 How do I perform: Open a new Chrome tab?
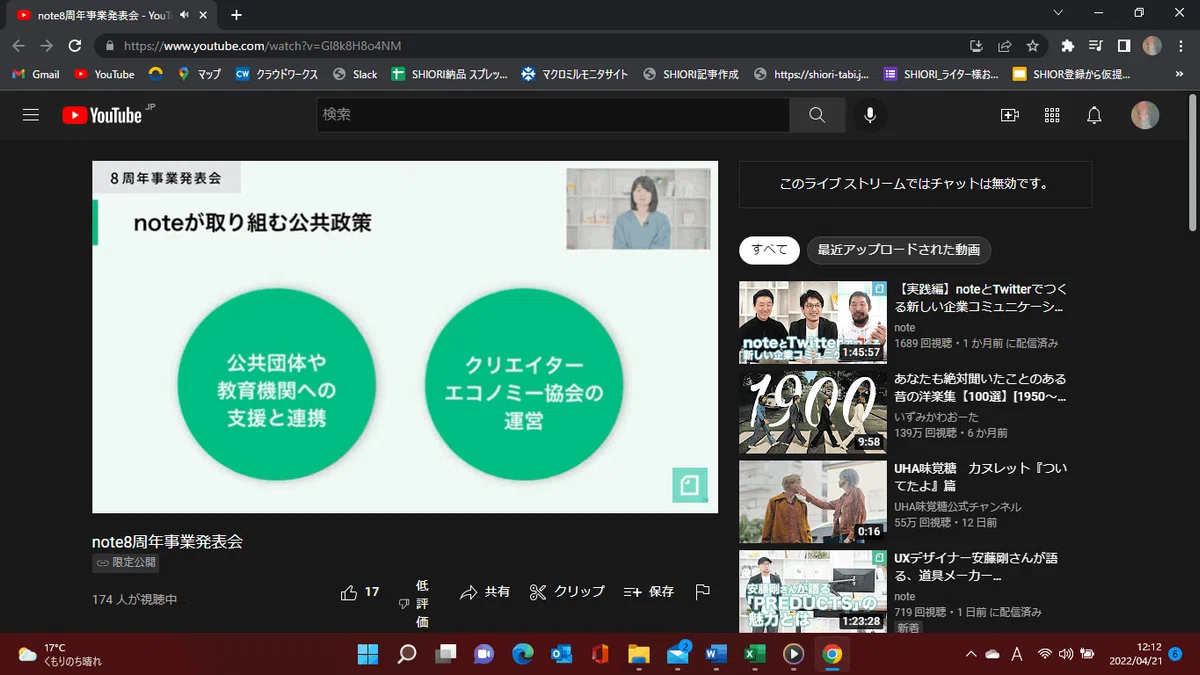[237, 15]
